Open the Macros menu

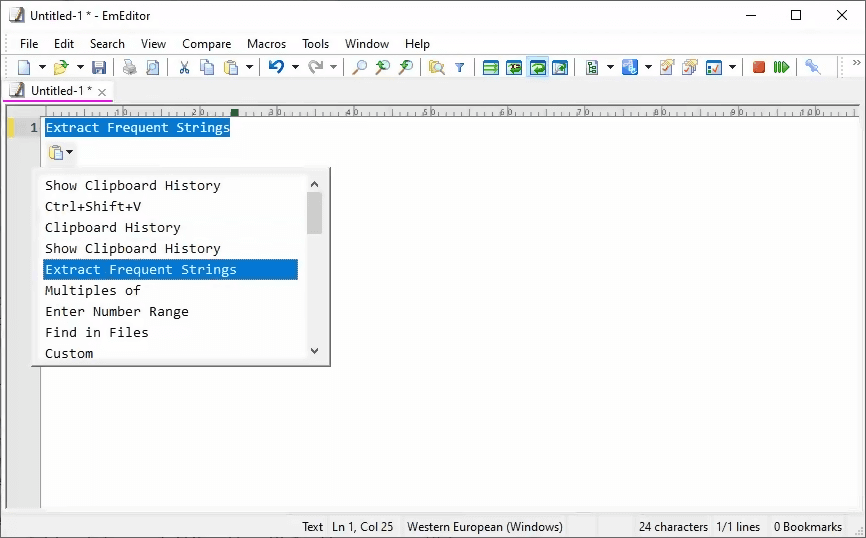(266, 44)
